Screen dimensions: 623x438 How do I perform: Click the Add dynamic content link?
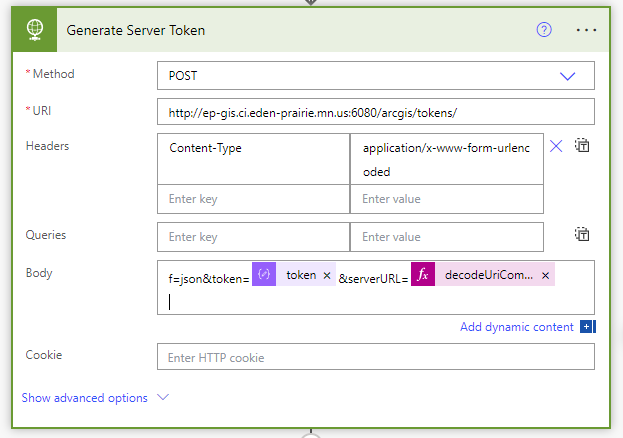(x=516, y=327)
